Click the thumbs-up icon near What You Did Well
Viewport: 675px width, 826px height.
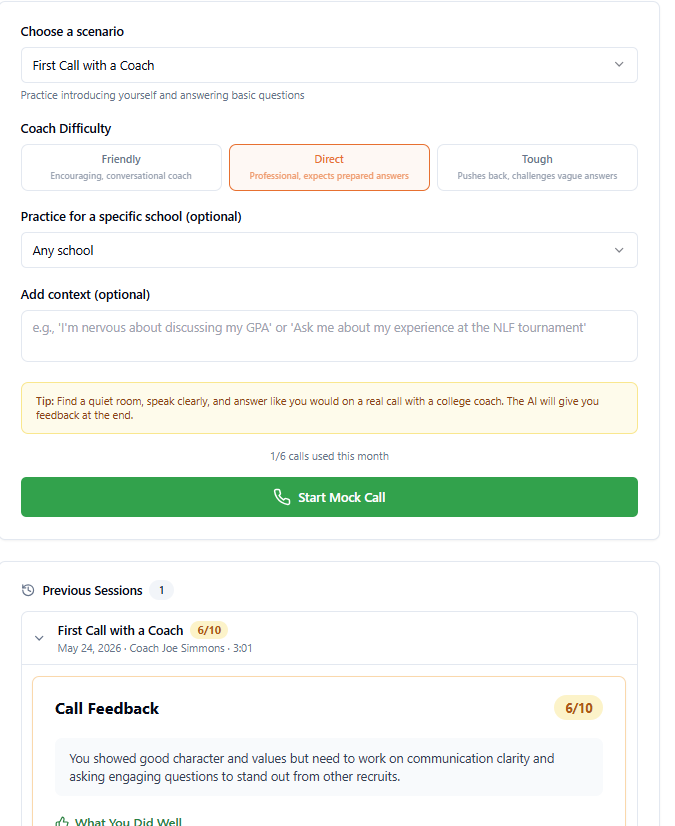[x=62, y=821]
